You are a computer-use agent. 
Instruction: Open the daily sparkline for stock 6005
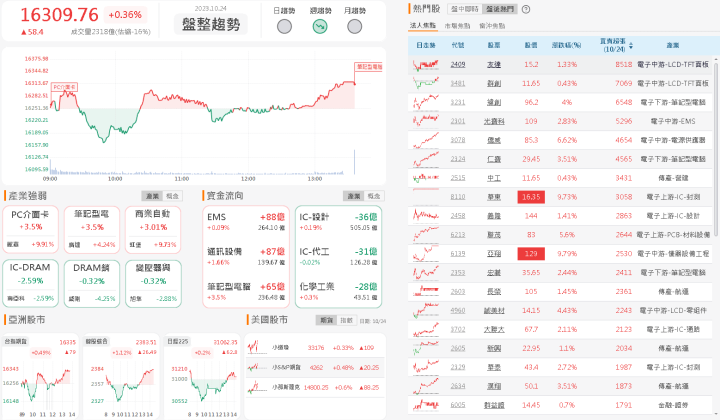[425, 405]
